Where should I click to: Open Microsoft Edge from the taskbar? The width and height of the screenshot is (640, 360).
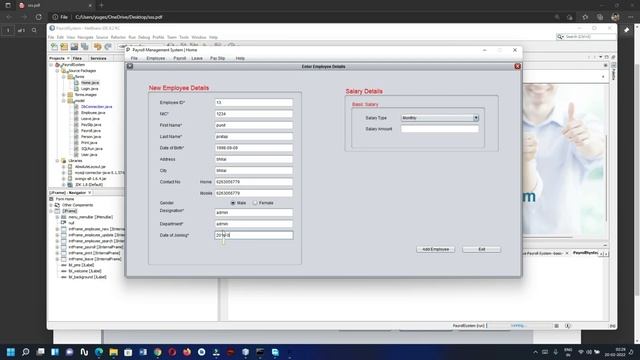tap(99, 352)
